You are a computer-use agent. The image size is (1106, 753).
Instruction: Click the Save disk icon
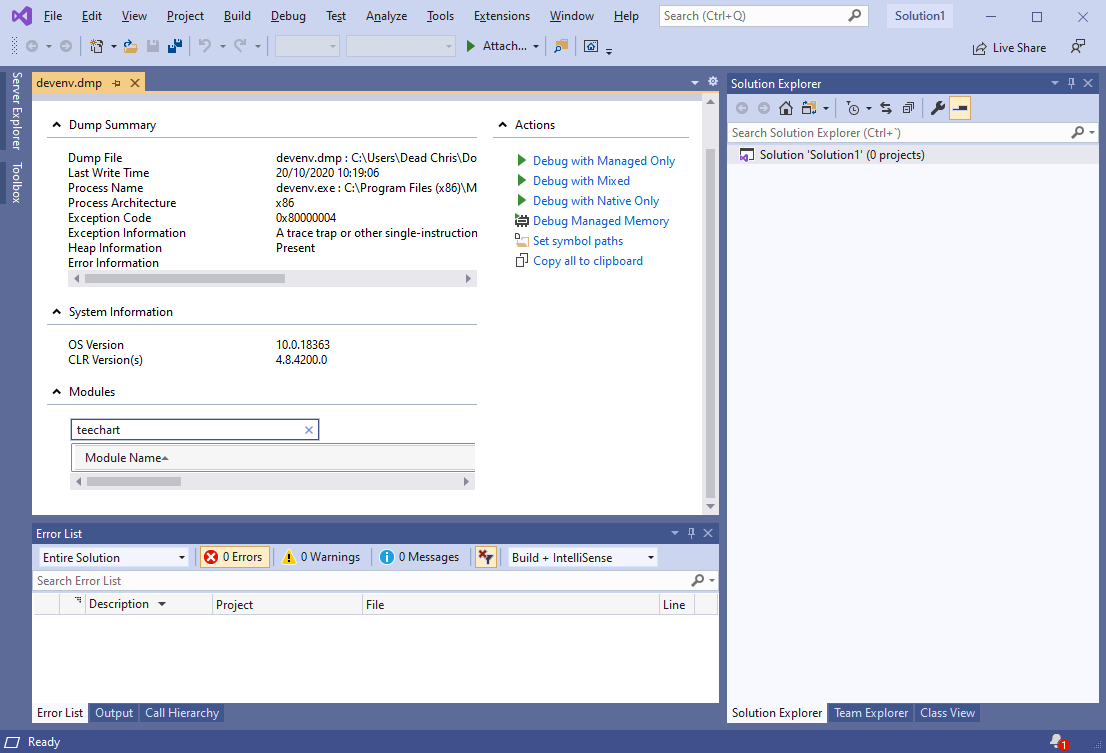[x=152, y=47]
